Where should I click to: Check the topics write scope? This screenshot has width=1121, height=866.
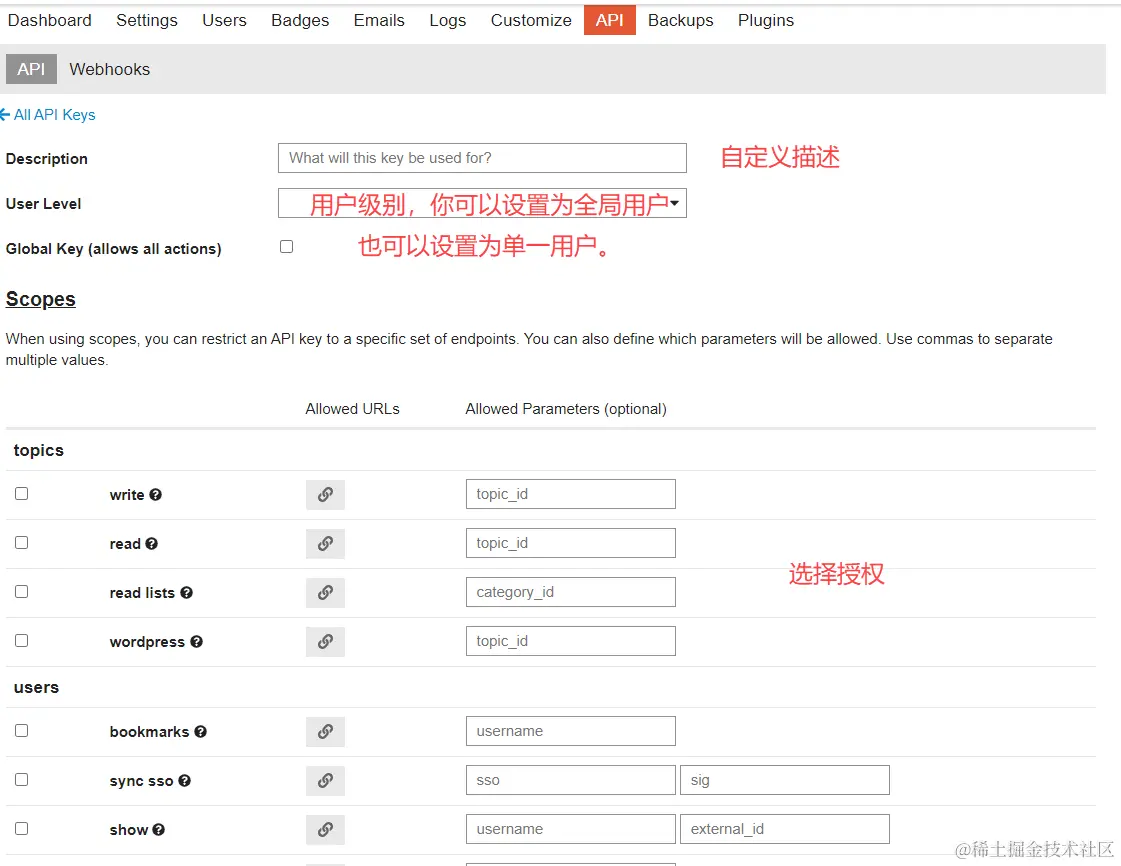21,493
